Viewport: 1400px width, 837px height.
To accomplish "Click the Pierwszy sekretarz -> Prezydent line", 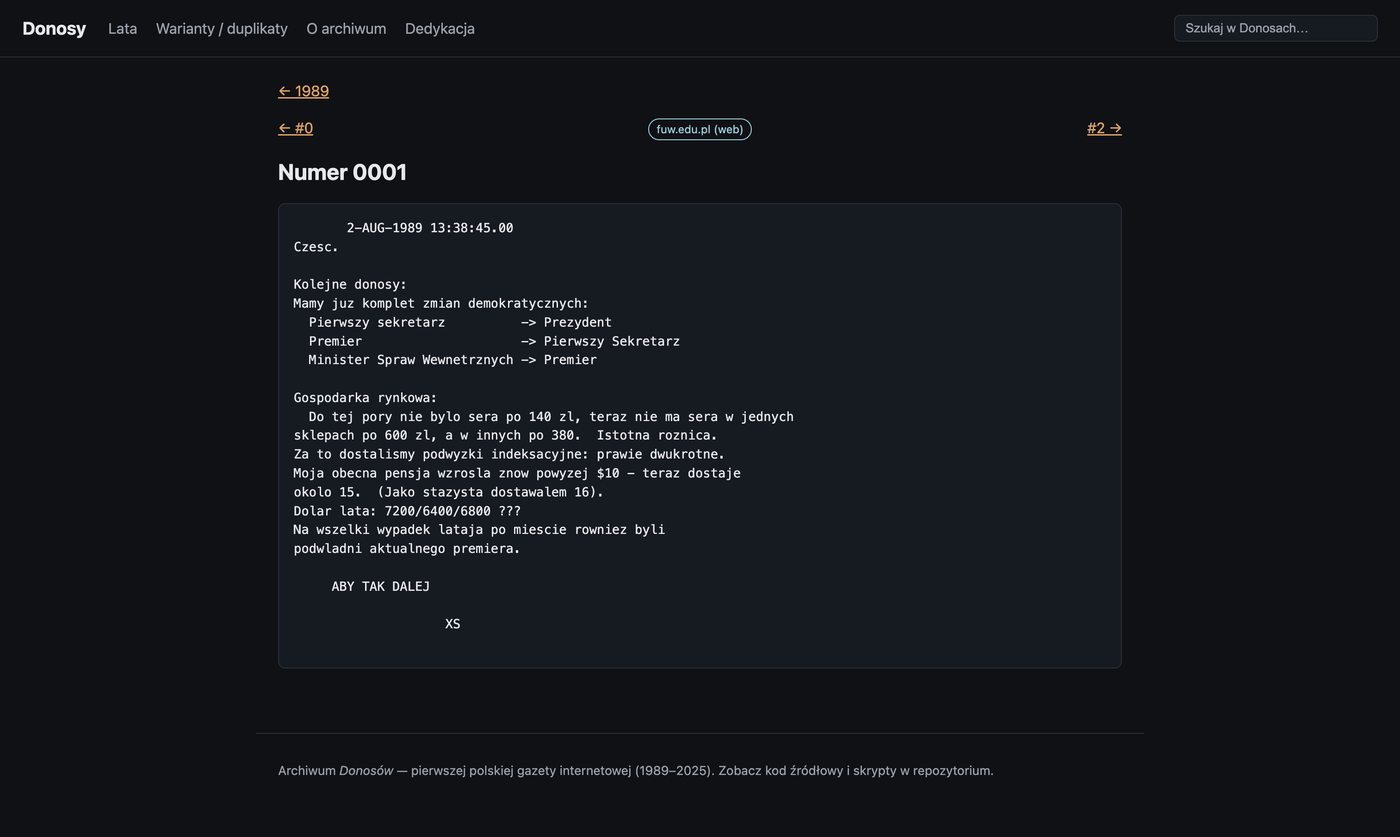I will point(460,323).
